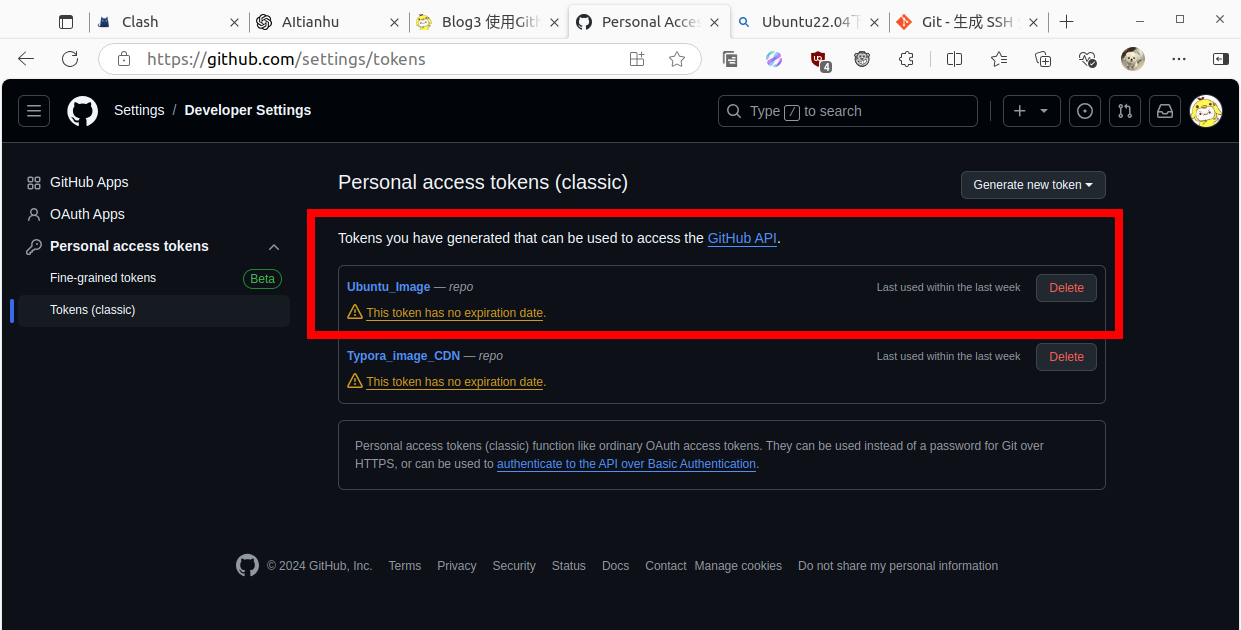Select Personal access tokens in the sidebar

pos(154,246)
